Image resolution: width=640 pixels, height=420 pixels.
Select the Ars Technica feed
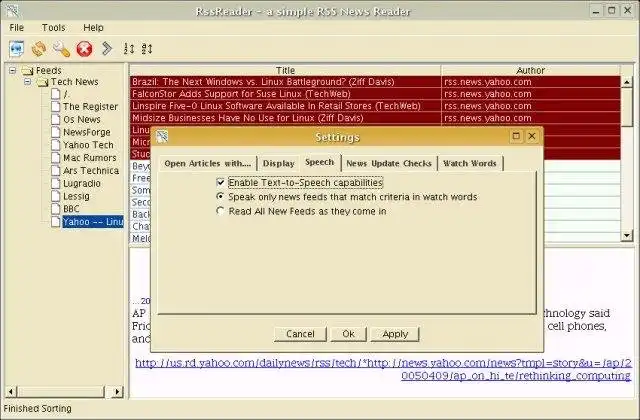click(91, 170)
